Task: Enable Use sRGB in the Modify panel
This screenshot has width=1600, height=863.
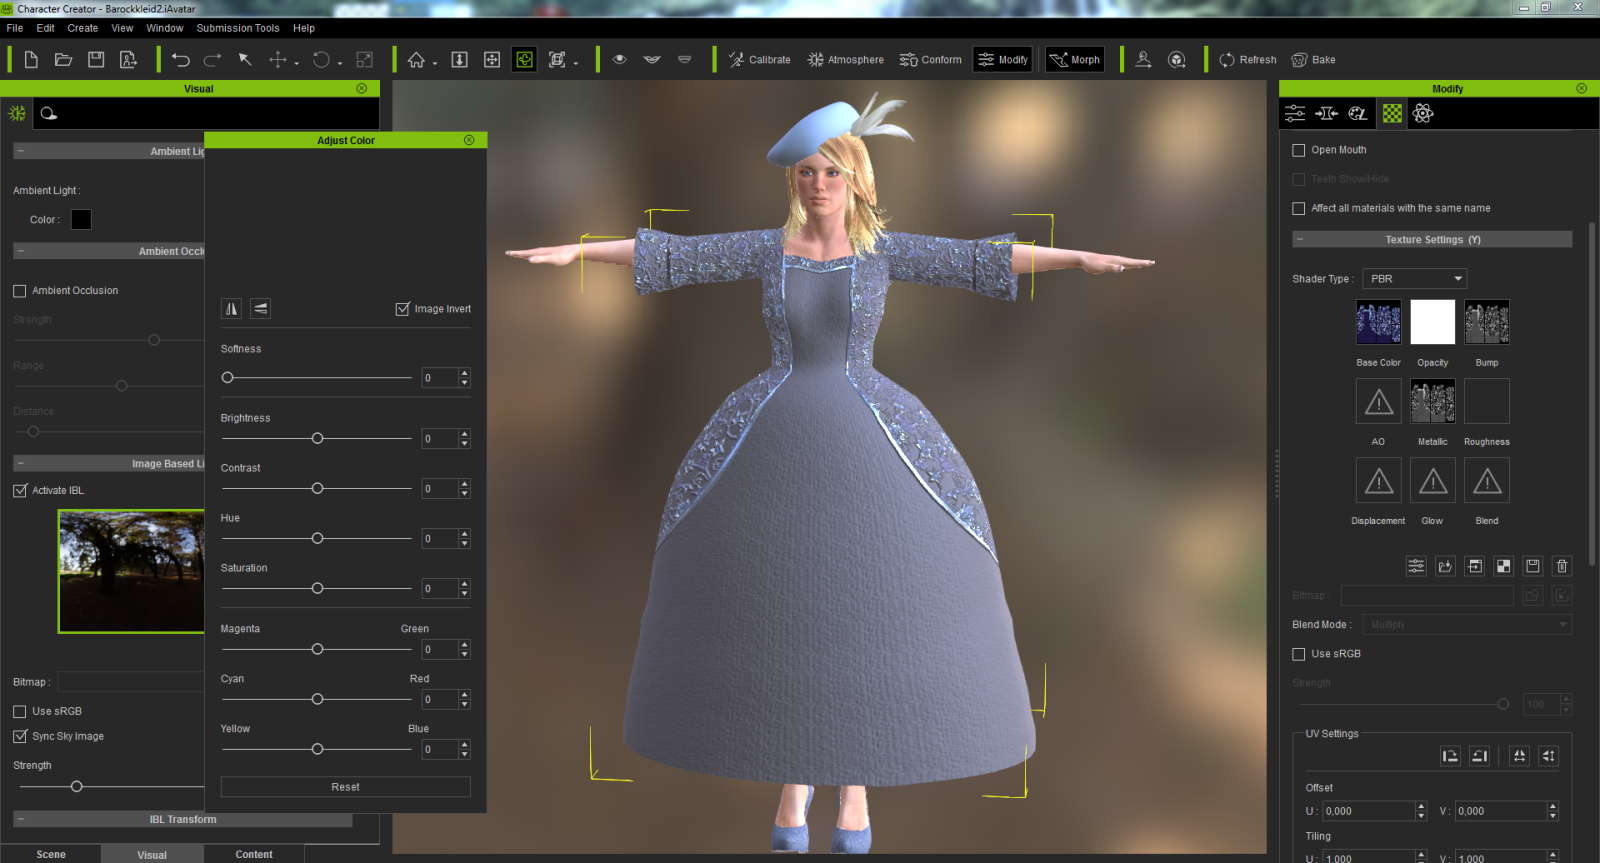Action: [1299, 654]
